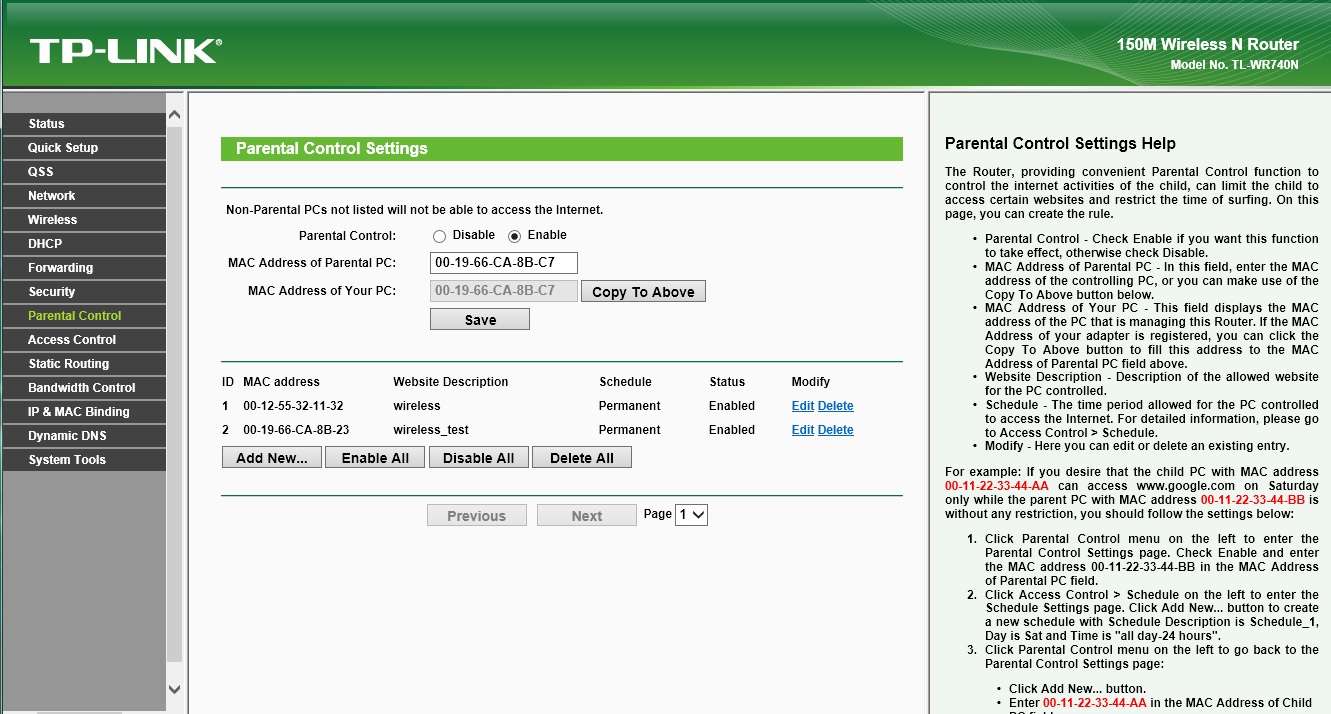Edit the wireless_test entry
This screenshot has height=714, width=1331.
(802, 430)
